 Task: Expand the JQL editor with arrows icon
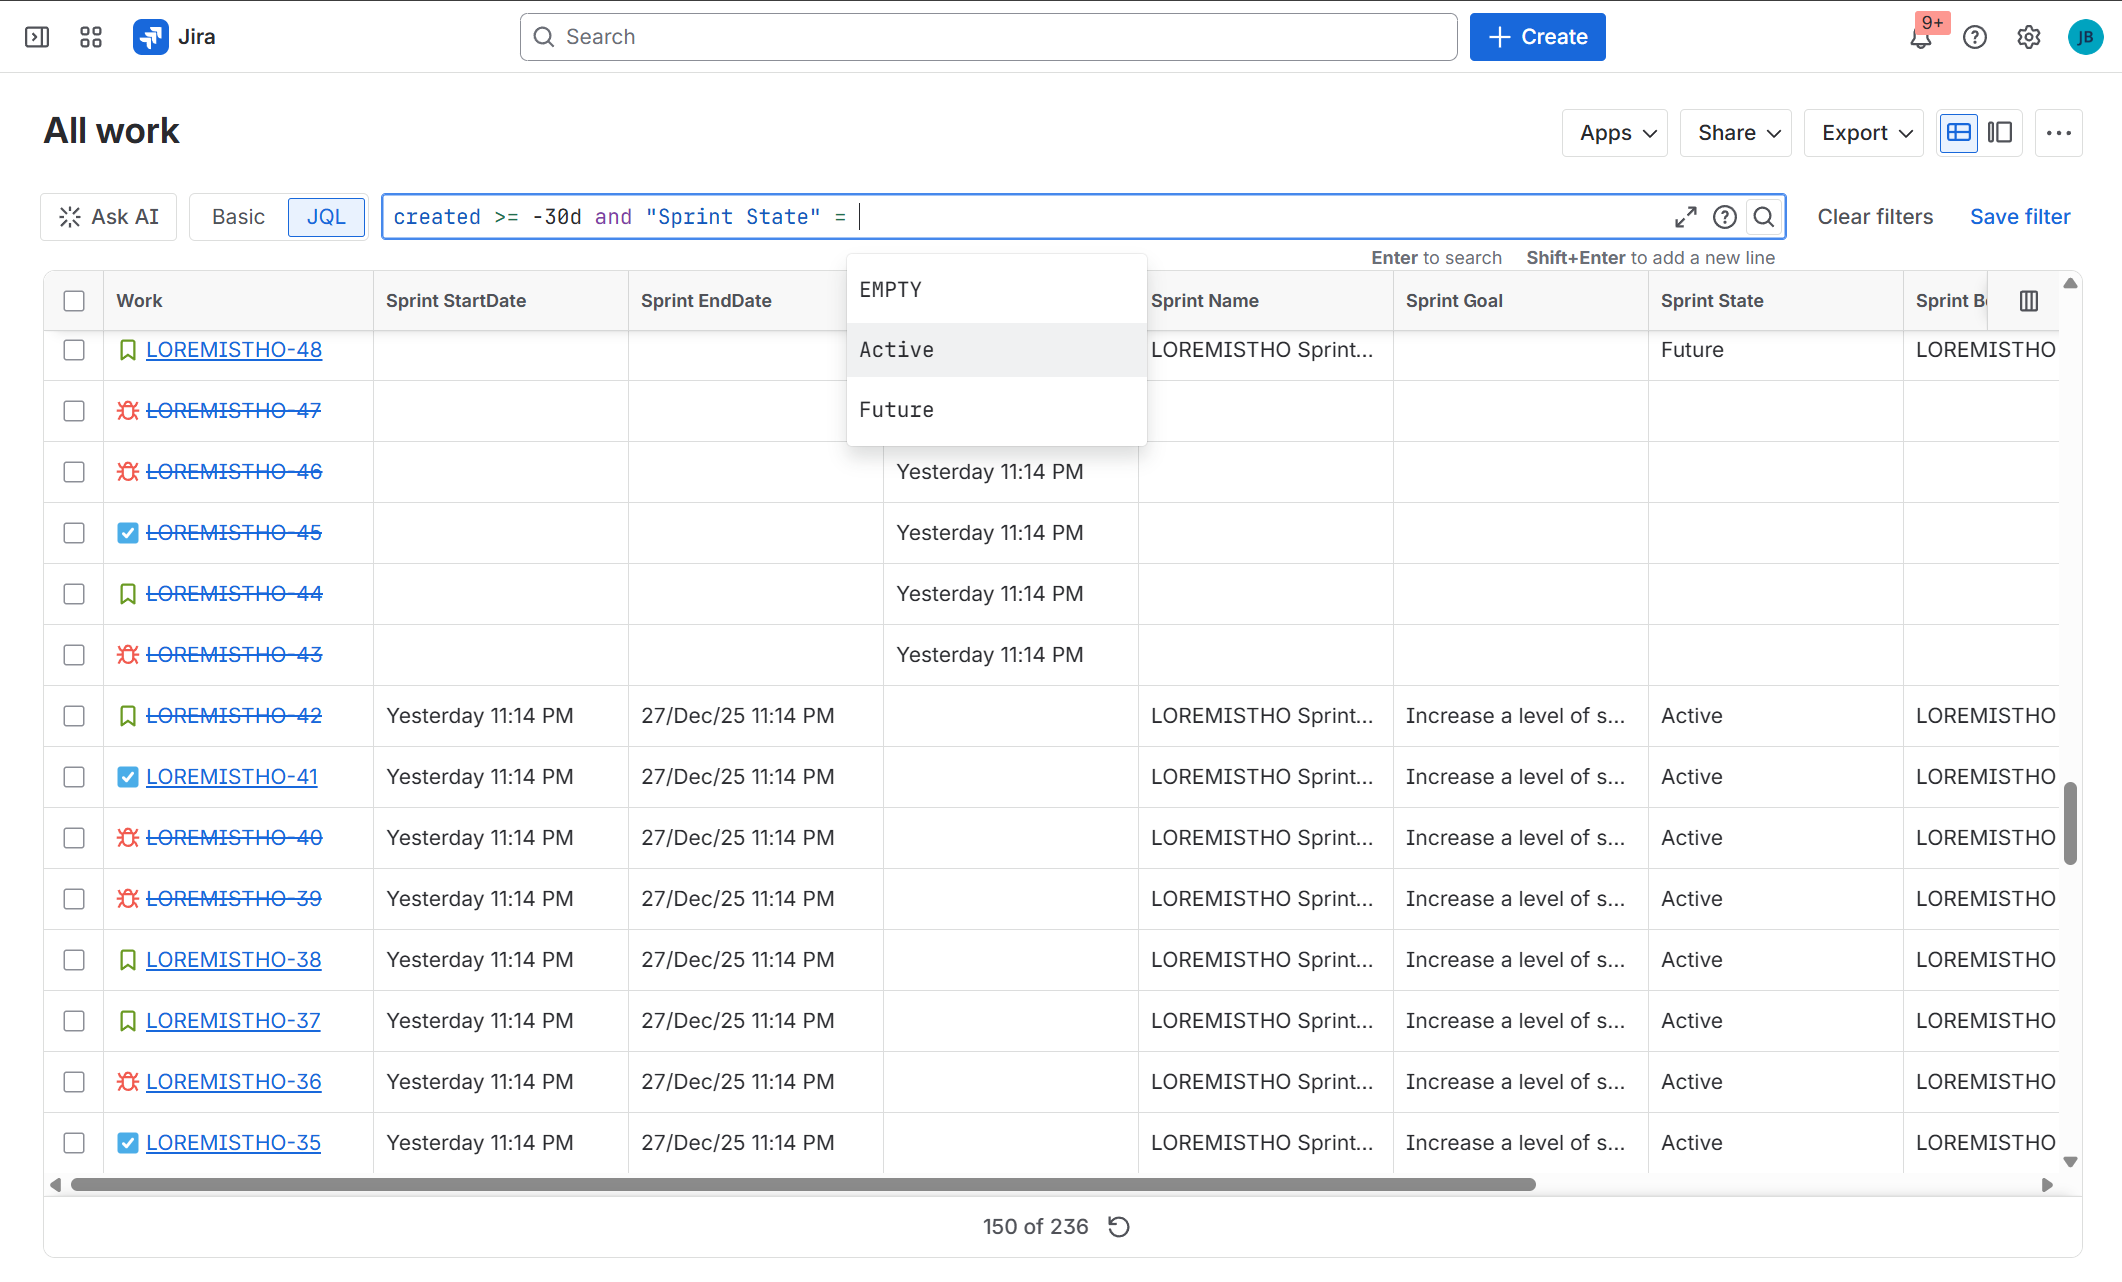pyautogui.click(x=1685, y=217)
